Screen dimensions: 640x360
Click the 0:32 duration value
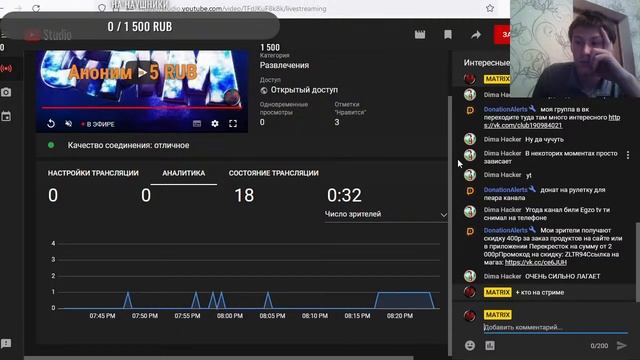[344, 195]
